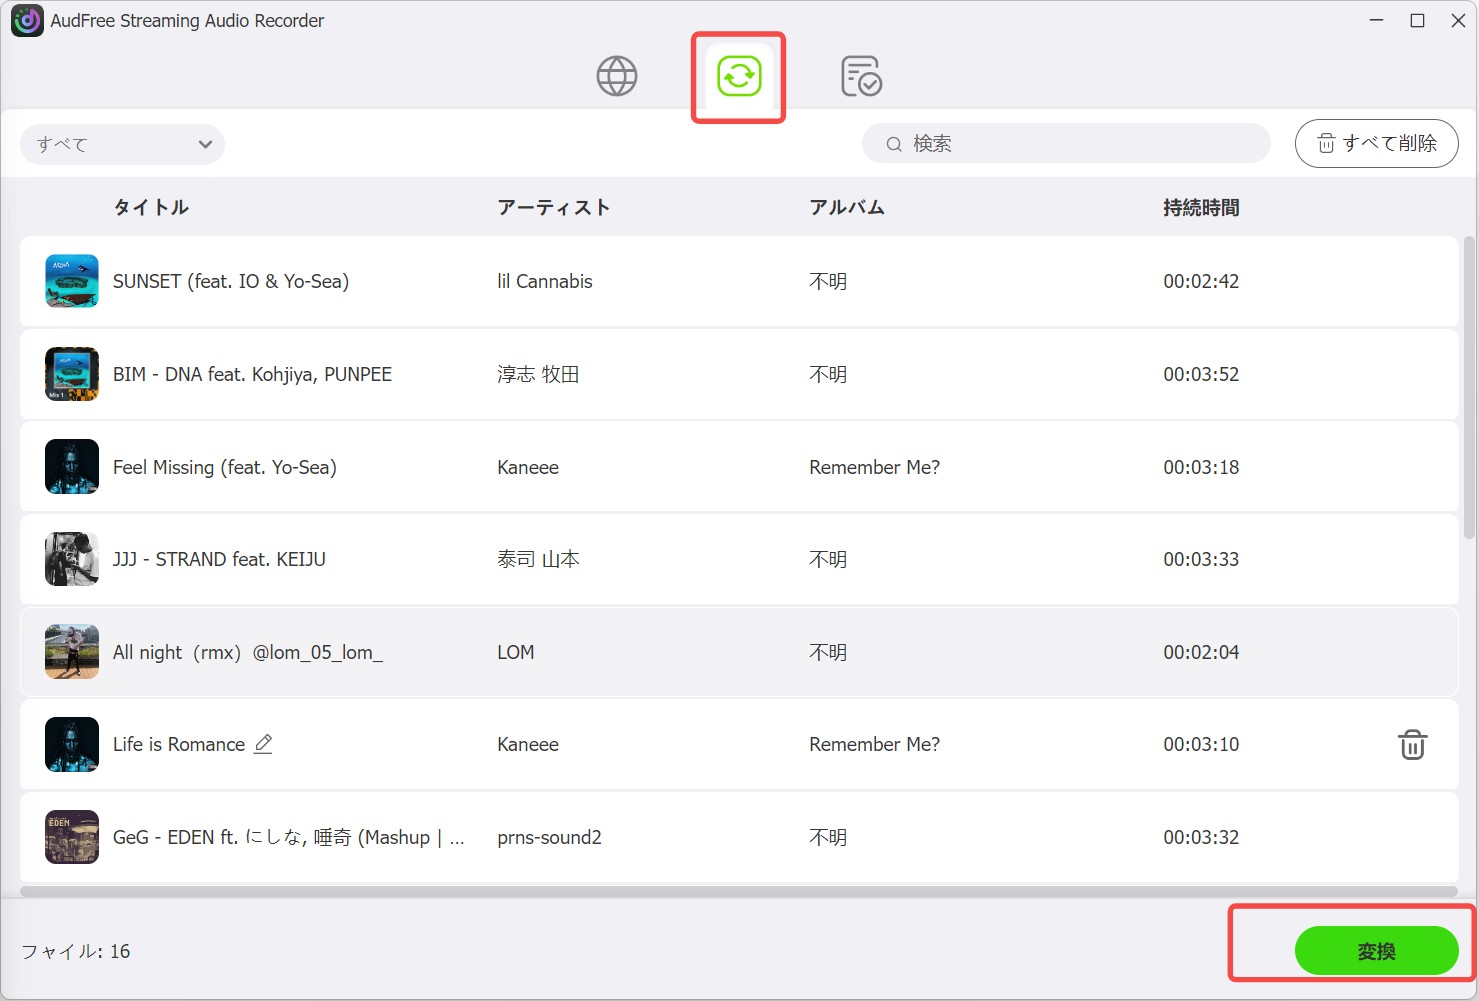The image size is (1479, 1001).
Task: Open the globe web browser tab icon
Action: pos(617,76)
